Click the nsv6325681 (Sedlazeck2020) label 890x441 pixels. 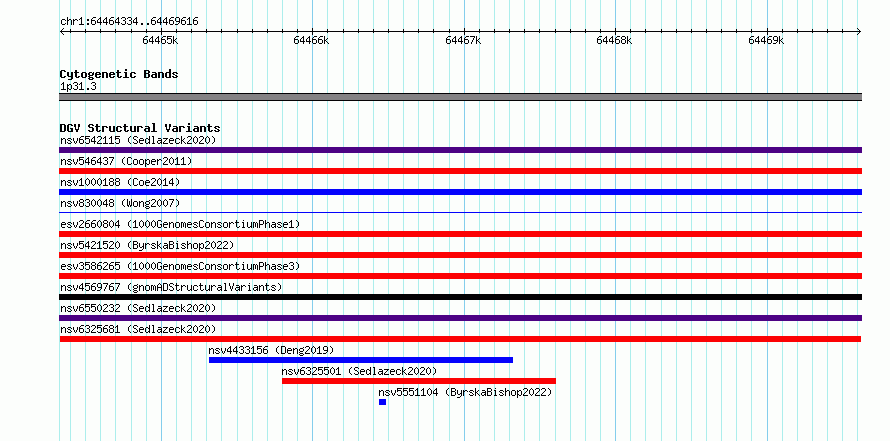[x=138, y=329]
